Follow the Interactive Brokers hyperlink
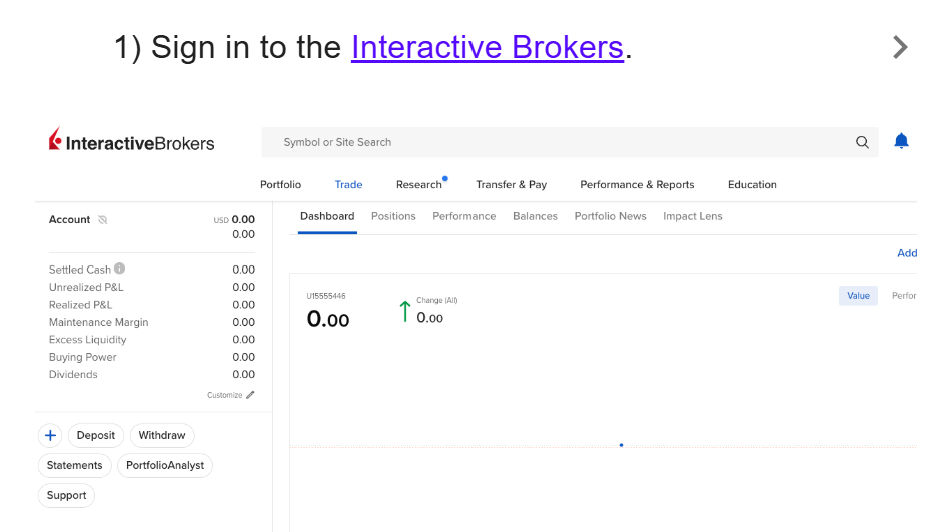Viewport: 940px width, 532px height. click(487, 47)
